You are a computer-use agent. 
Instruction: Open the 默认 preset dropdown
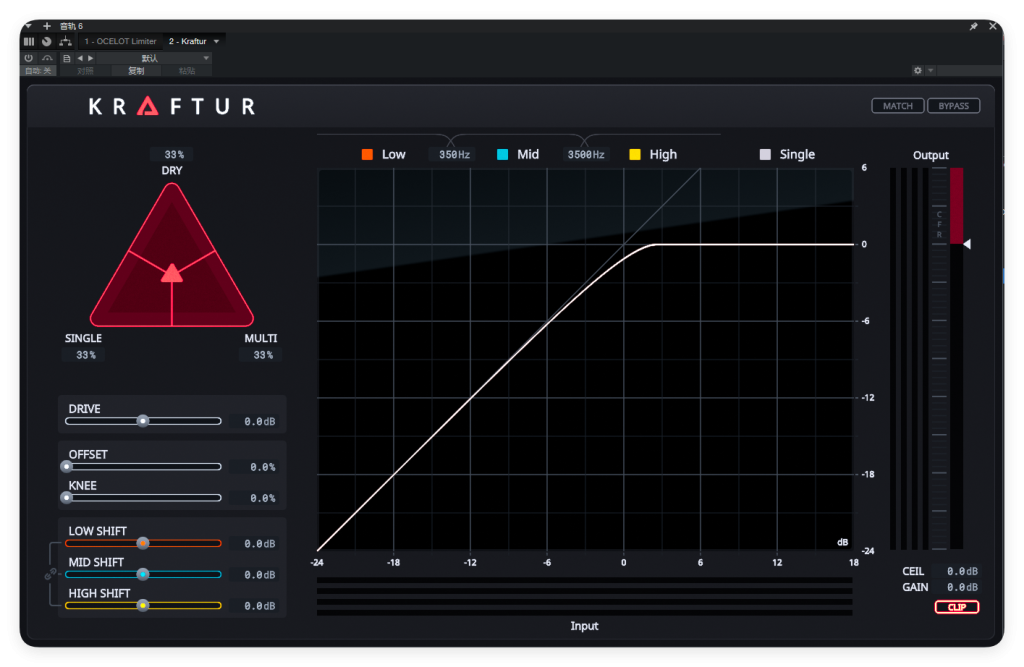(x=153, y=58)
